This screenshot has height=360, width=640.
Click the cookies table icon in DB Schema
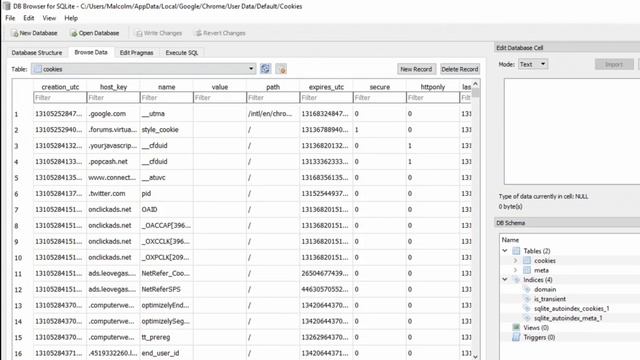[x=527, y=260]
